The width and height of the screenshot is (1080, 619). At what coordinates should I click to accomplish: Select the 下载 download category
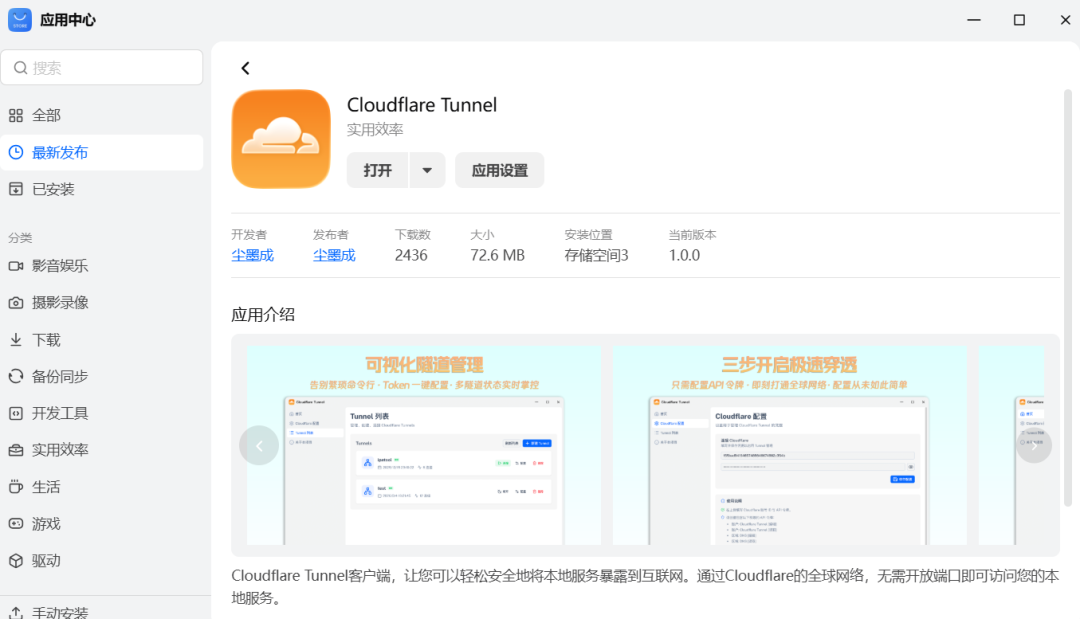46,340
